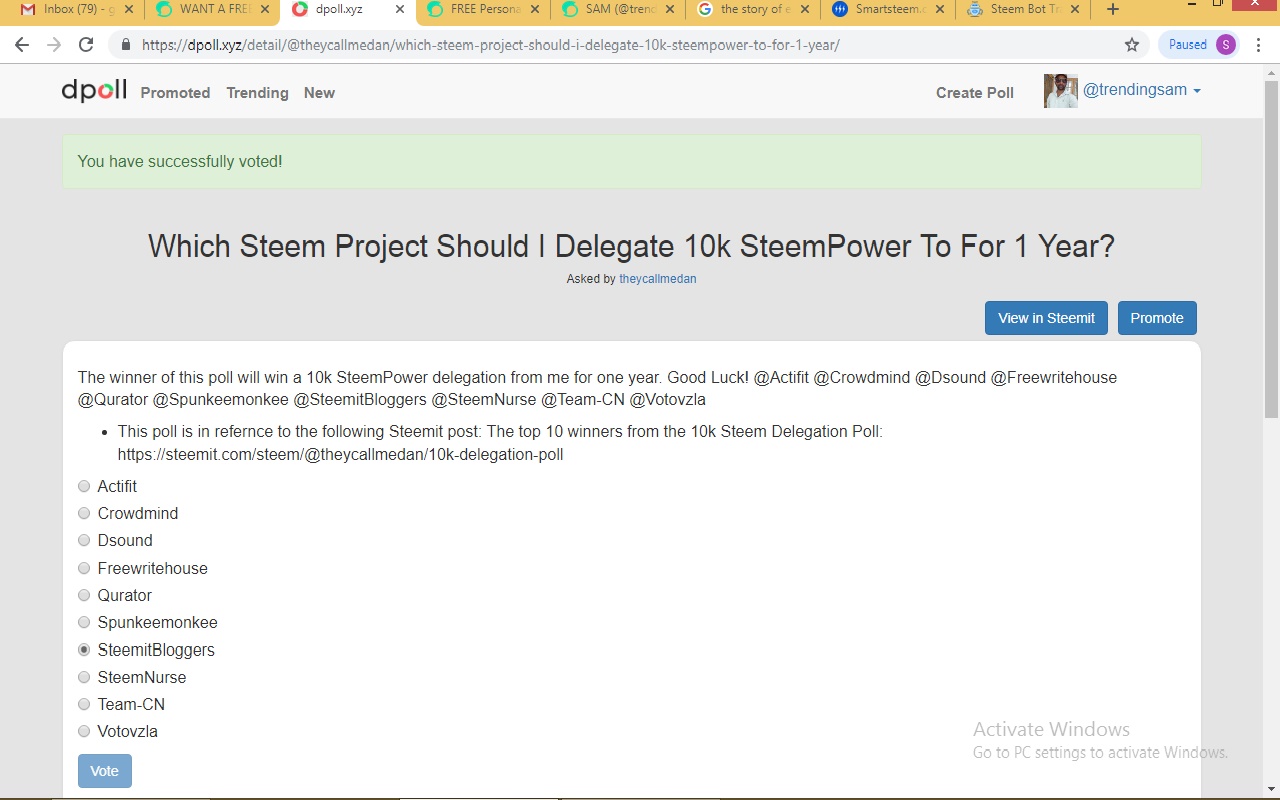Select the Actifit radio option

click(84, 486)
